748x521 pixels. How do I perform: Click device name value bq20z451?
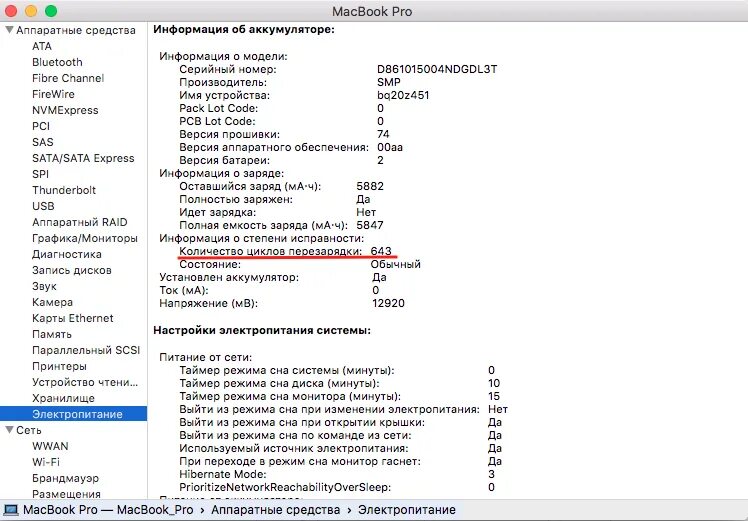click(403, 95)
